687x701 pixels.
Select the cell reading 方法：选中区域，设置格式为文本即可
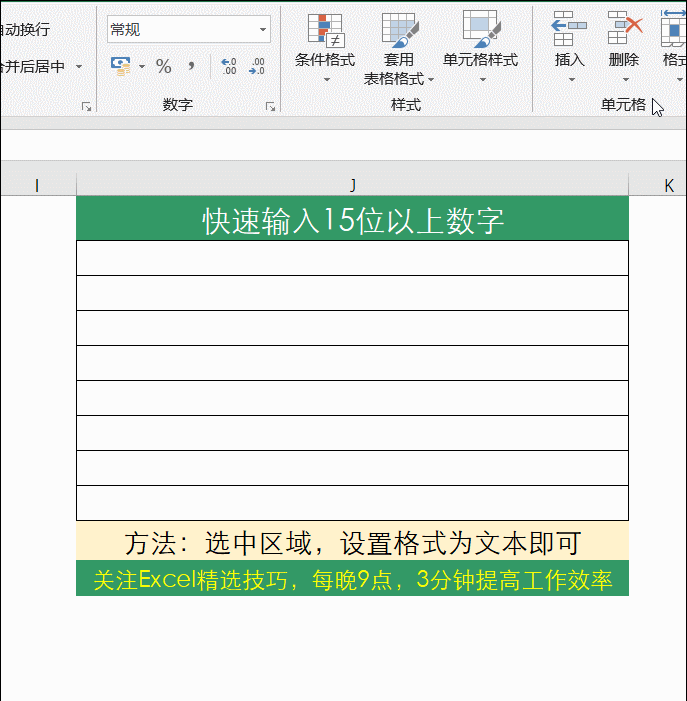[353, 541]
